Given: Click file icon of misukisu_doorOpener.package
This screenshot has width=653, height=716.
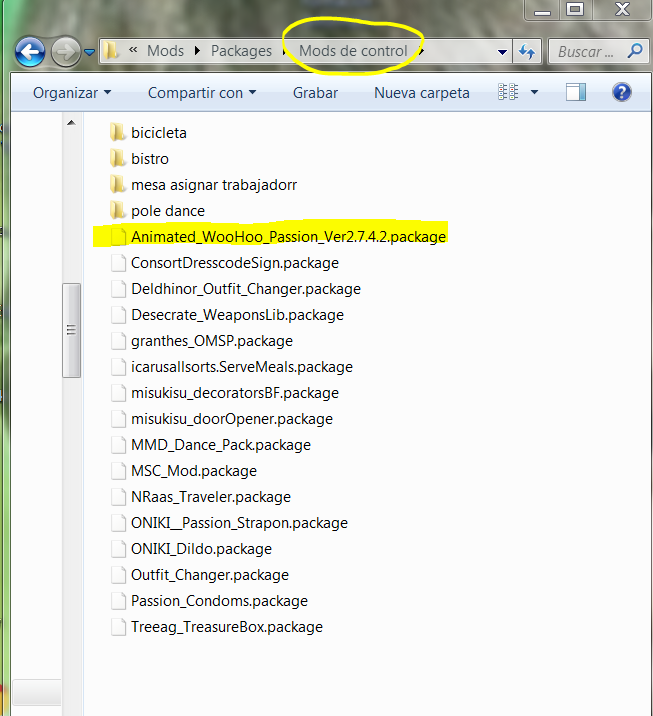Looking at the screenshot, I should click(118, 419).
